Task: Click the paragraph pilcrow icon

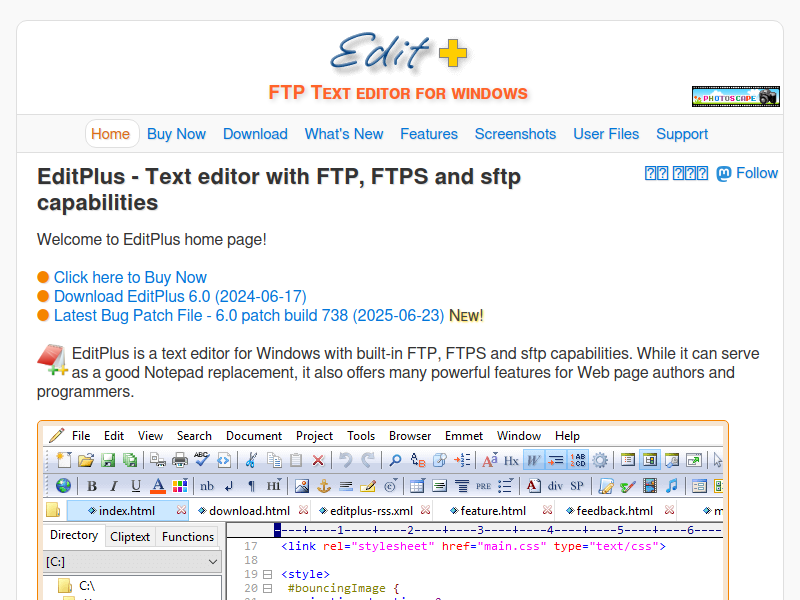Action: pos(251,486)
